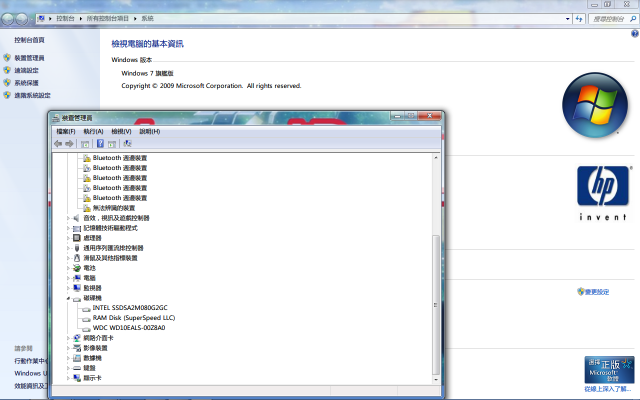Expand the 通用序列匯流排控制器 node
Image resolution: width=640 pixels, height=400 pixels.
68,248
